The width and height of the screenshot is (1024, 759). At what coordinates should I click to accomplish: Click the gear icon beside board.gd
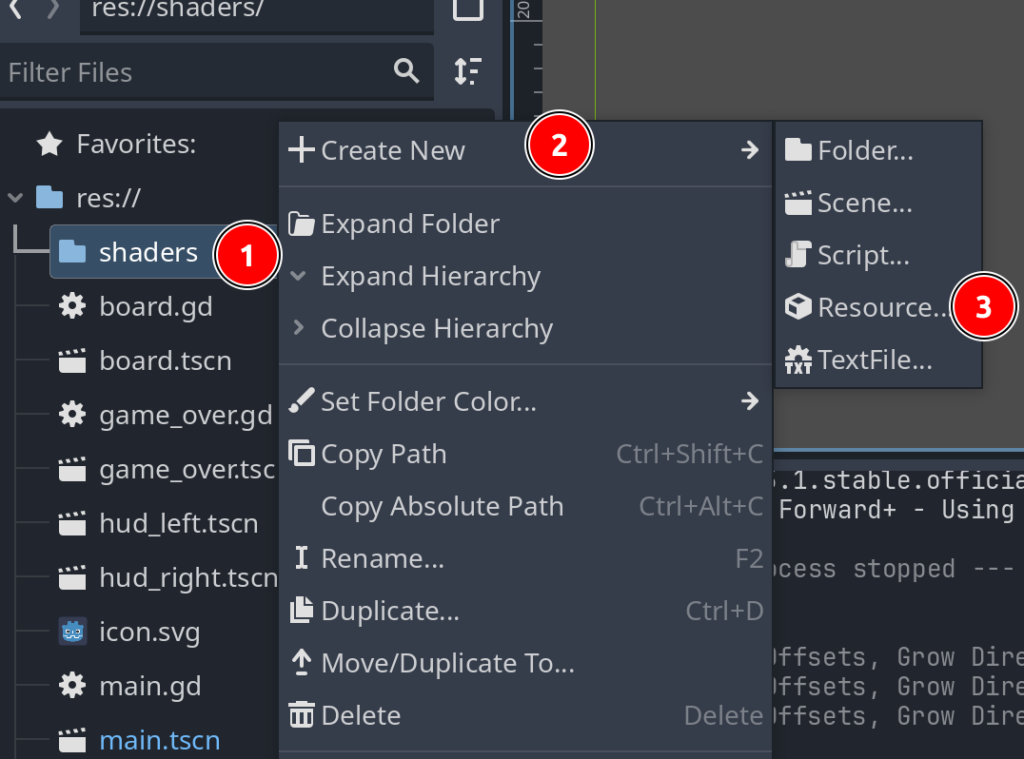tap(72, 306)
